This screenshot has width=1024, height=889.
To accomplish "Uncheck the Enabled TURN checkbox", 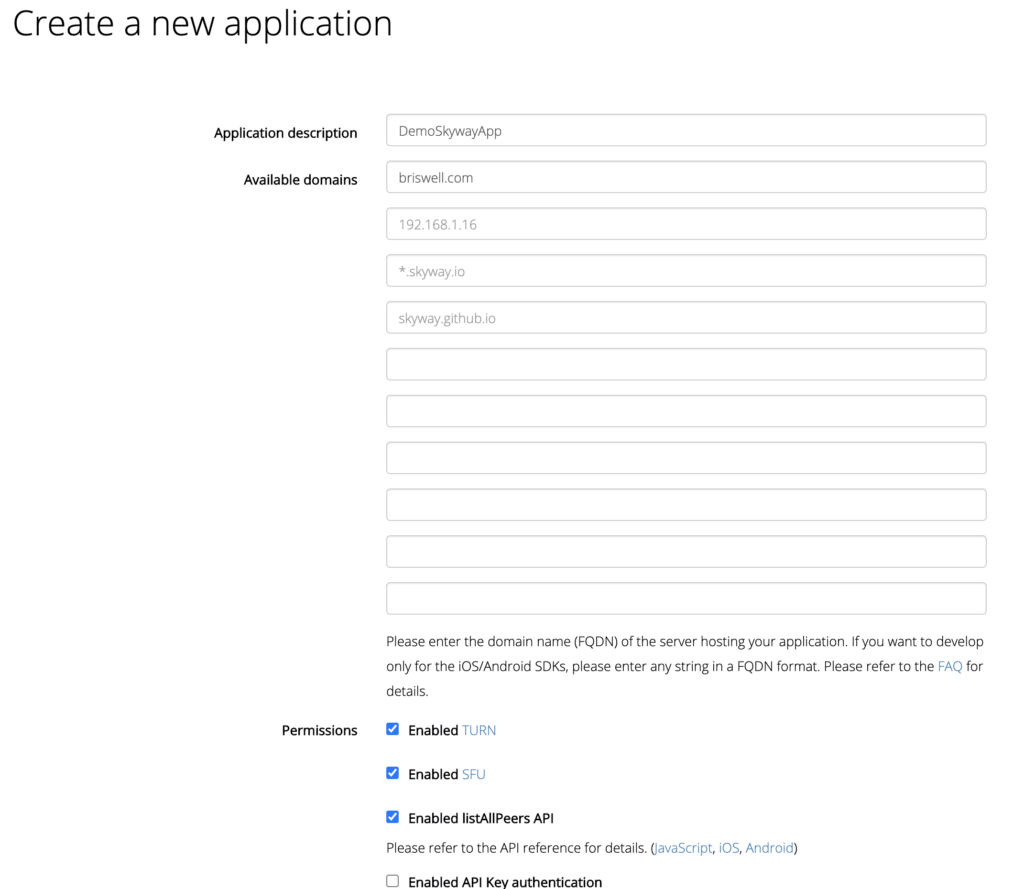I will (392, 729).
